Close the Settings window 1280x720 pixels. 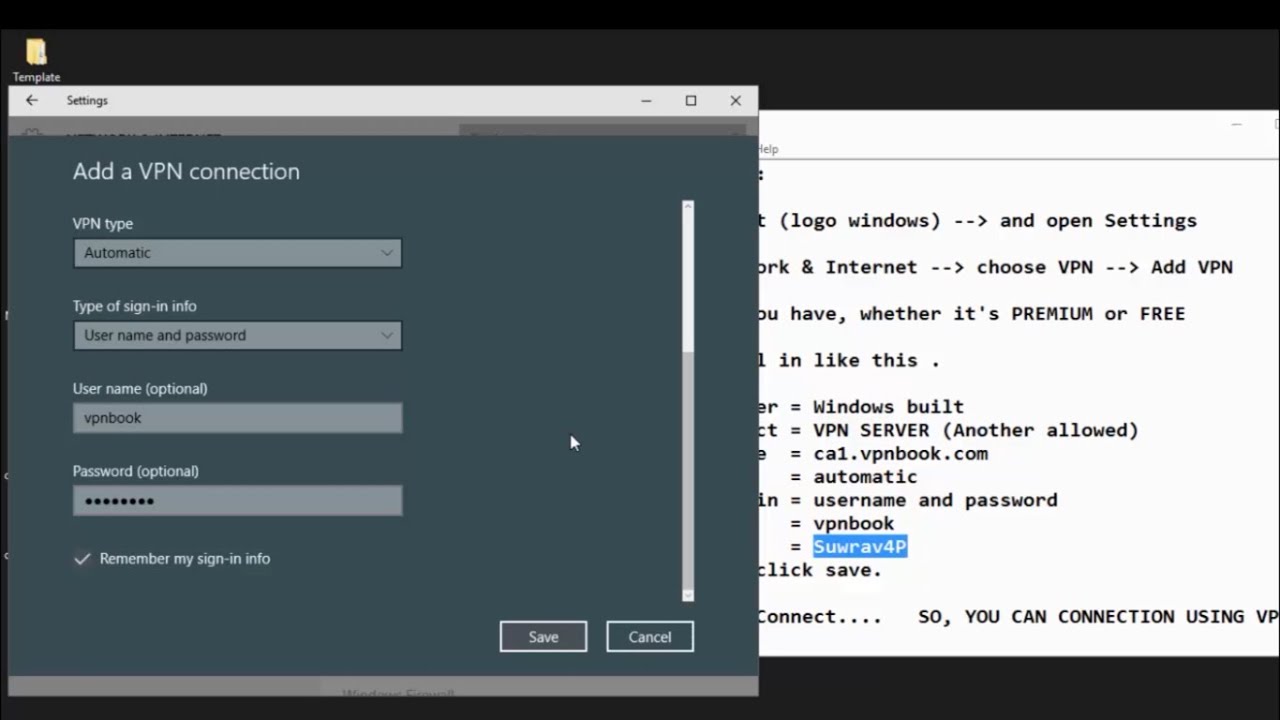point(736,100)
